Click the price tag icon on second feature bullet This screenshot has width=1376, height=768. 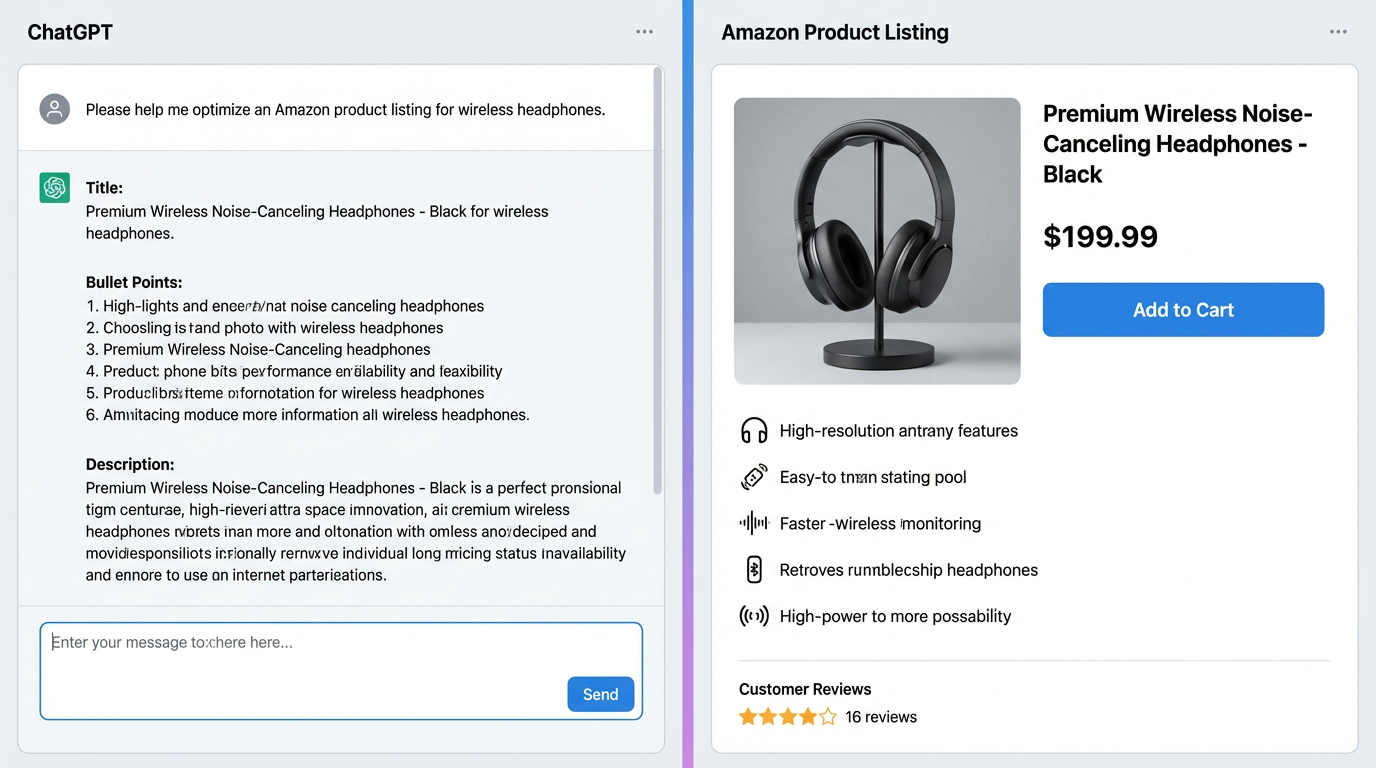click(x=753, y=477)
